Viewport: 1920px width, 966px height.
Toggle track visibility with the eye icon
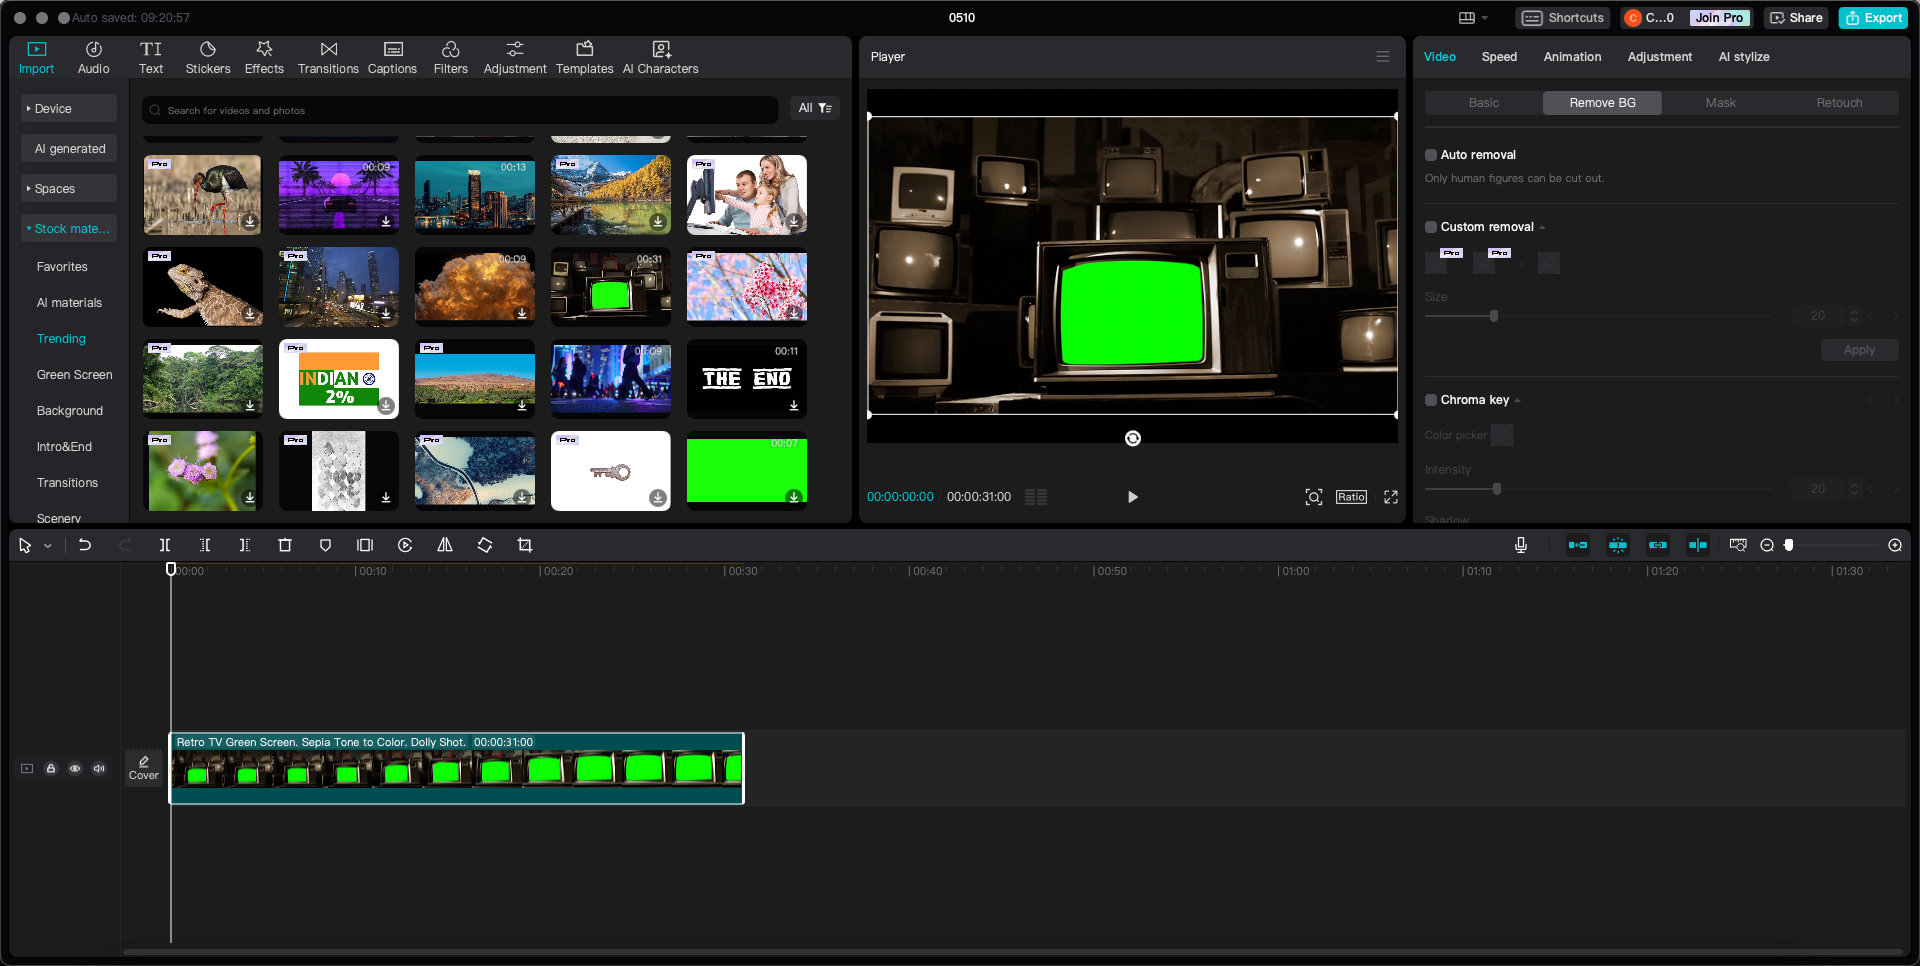(75, 769)
